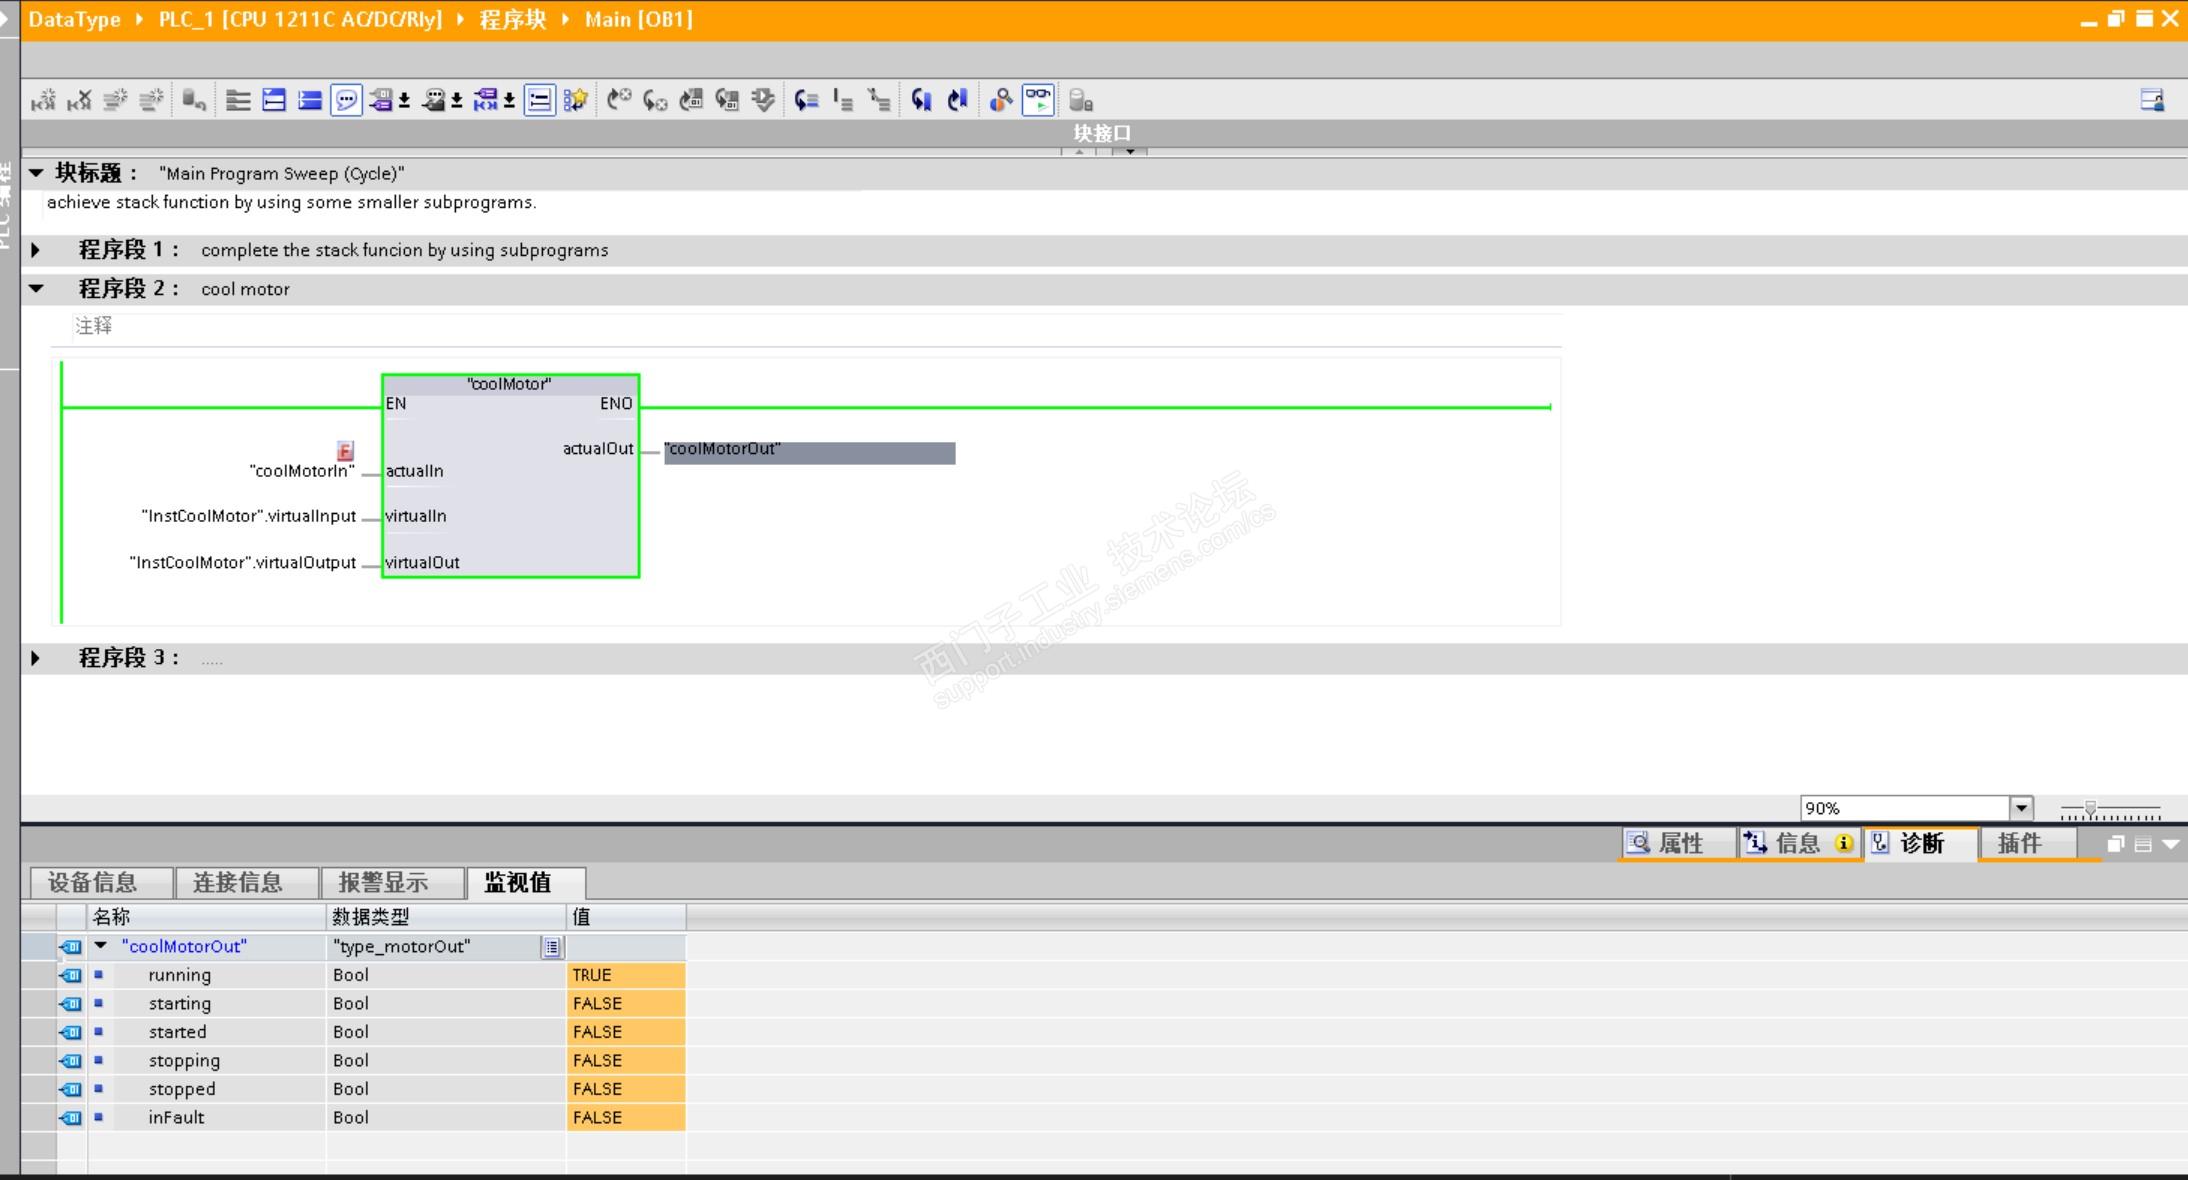Click close all networks toolbar icon
2188x1180 pixels.
click(x=310, y=100)
